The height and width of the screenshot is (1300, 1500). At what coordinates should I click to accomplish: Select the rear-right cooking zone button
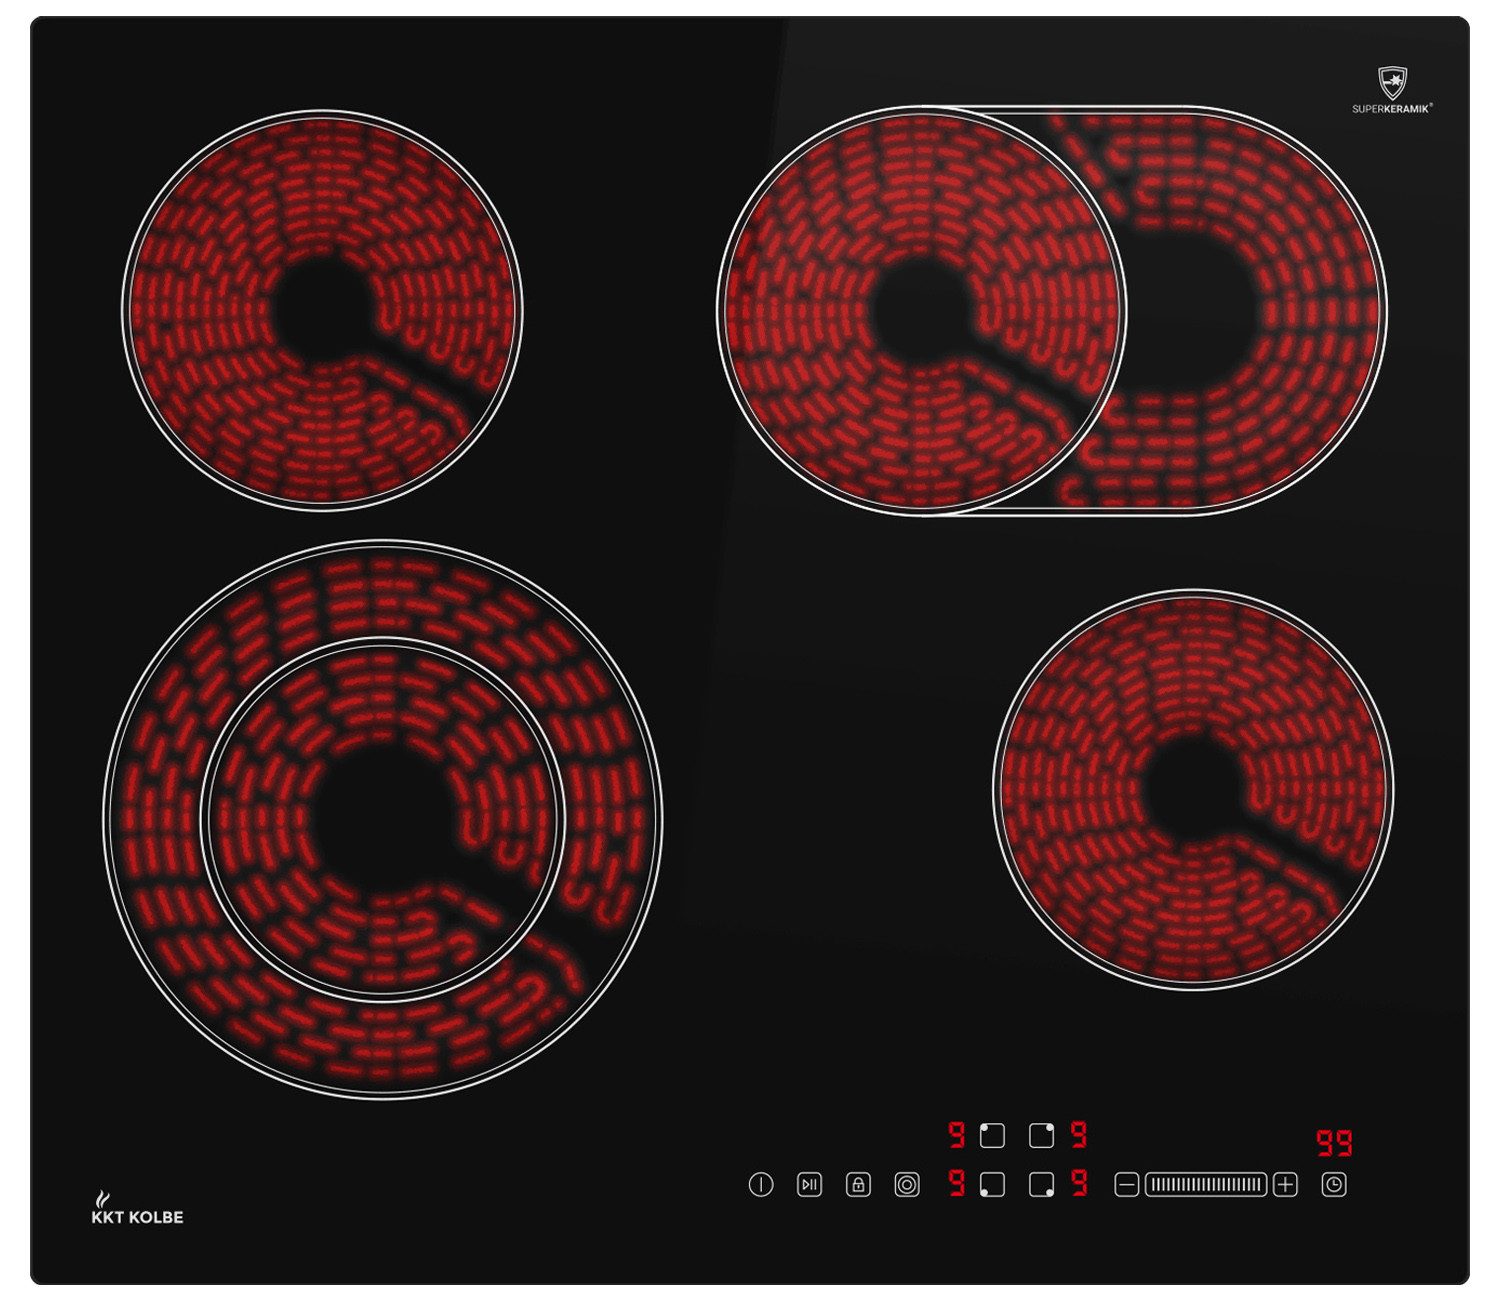click(1042, 1135)
